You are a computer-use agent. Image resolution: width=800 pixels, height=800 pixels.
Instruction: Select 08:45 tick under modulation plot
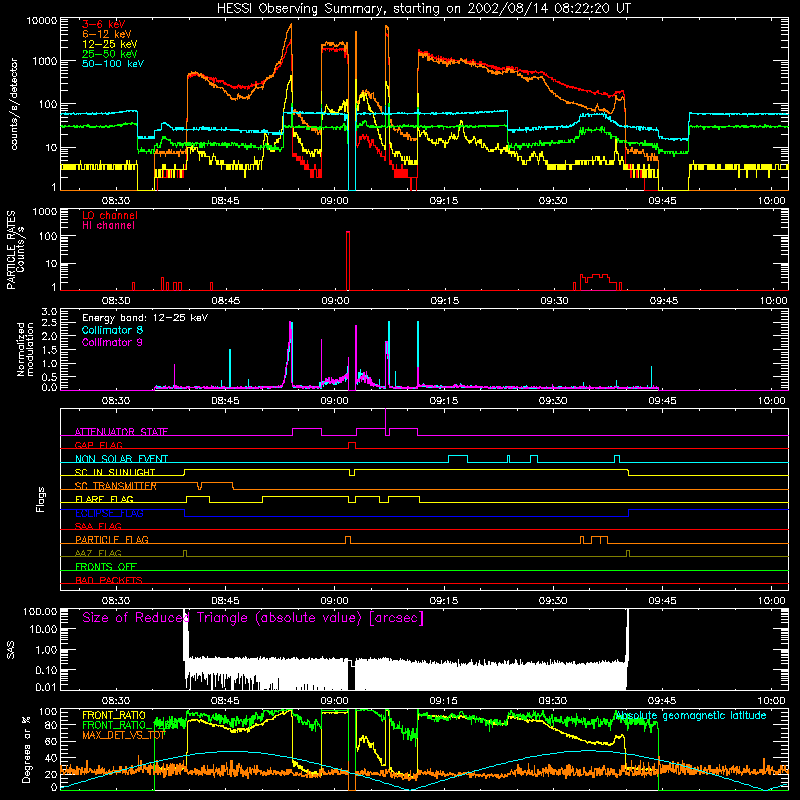click(x=225, y=401)
